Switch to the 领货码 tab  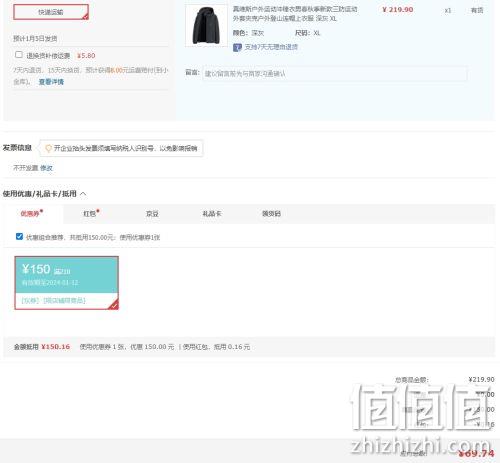pos(271,213)
